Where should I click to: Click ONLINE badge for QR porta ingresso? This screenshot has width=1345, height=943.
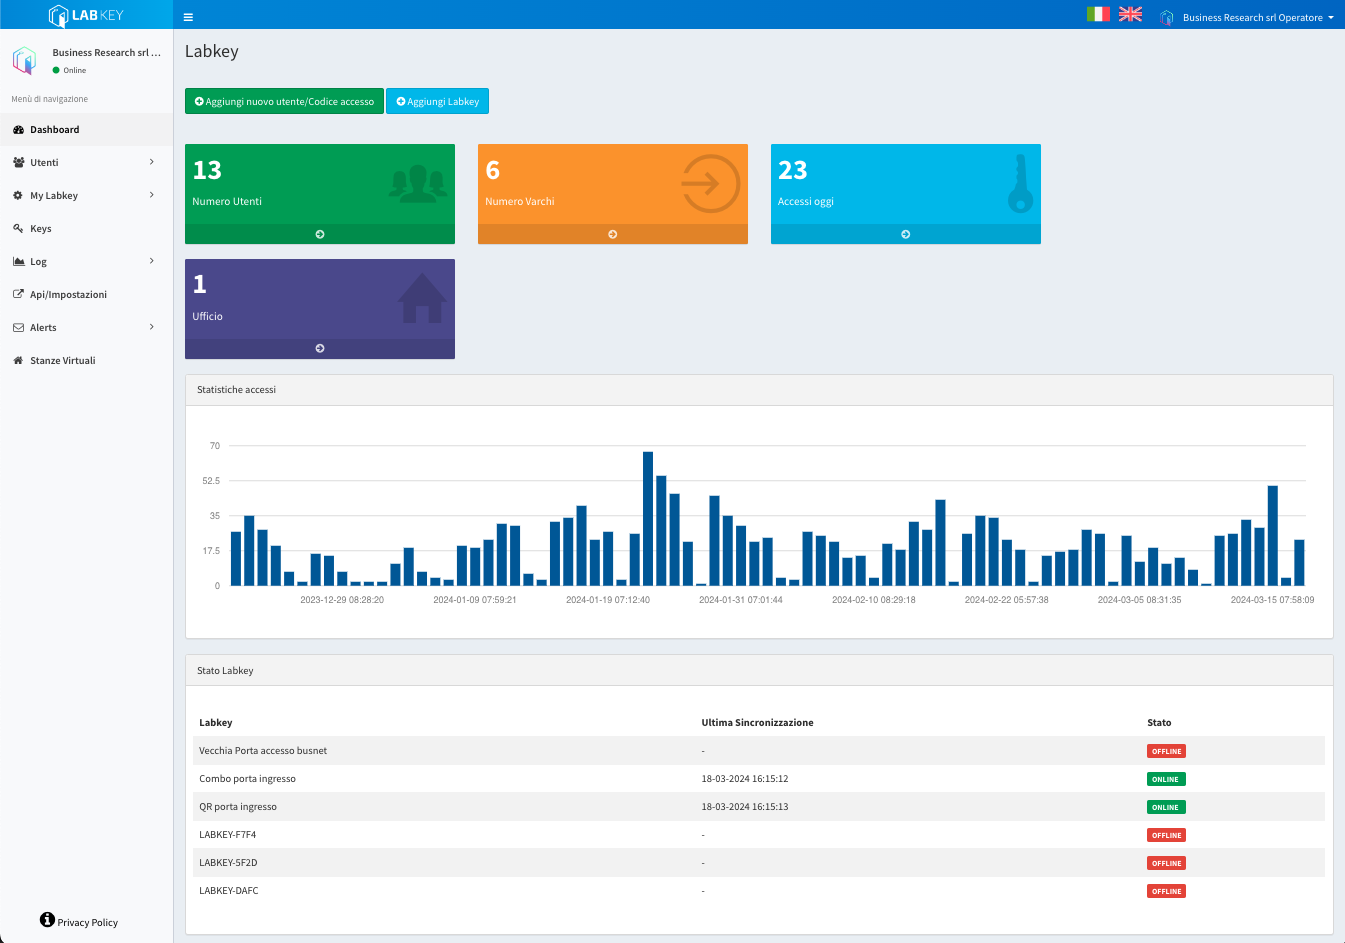pyautogui.click(x=1166, y=807)
